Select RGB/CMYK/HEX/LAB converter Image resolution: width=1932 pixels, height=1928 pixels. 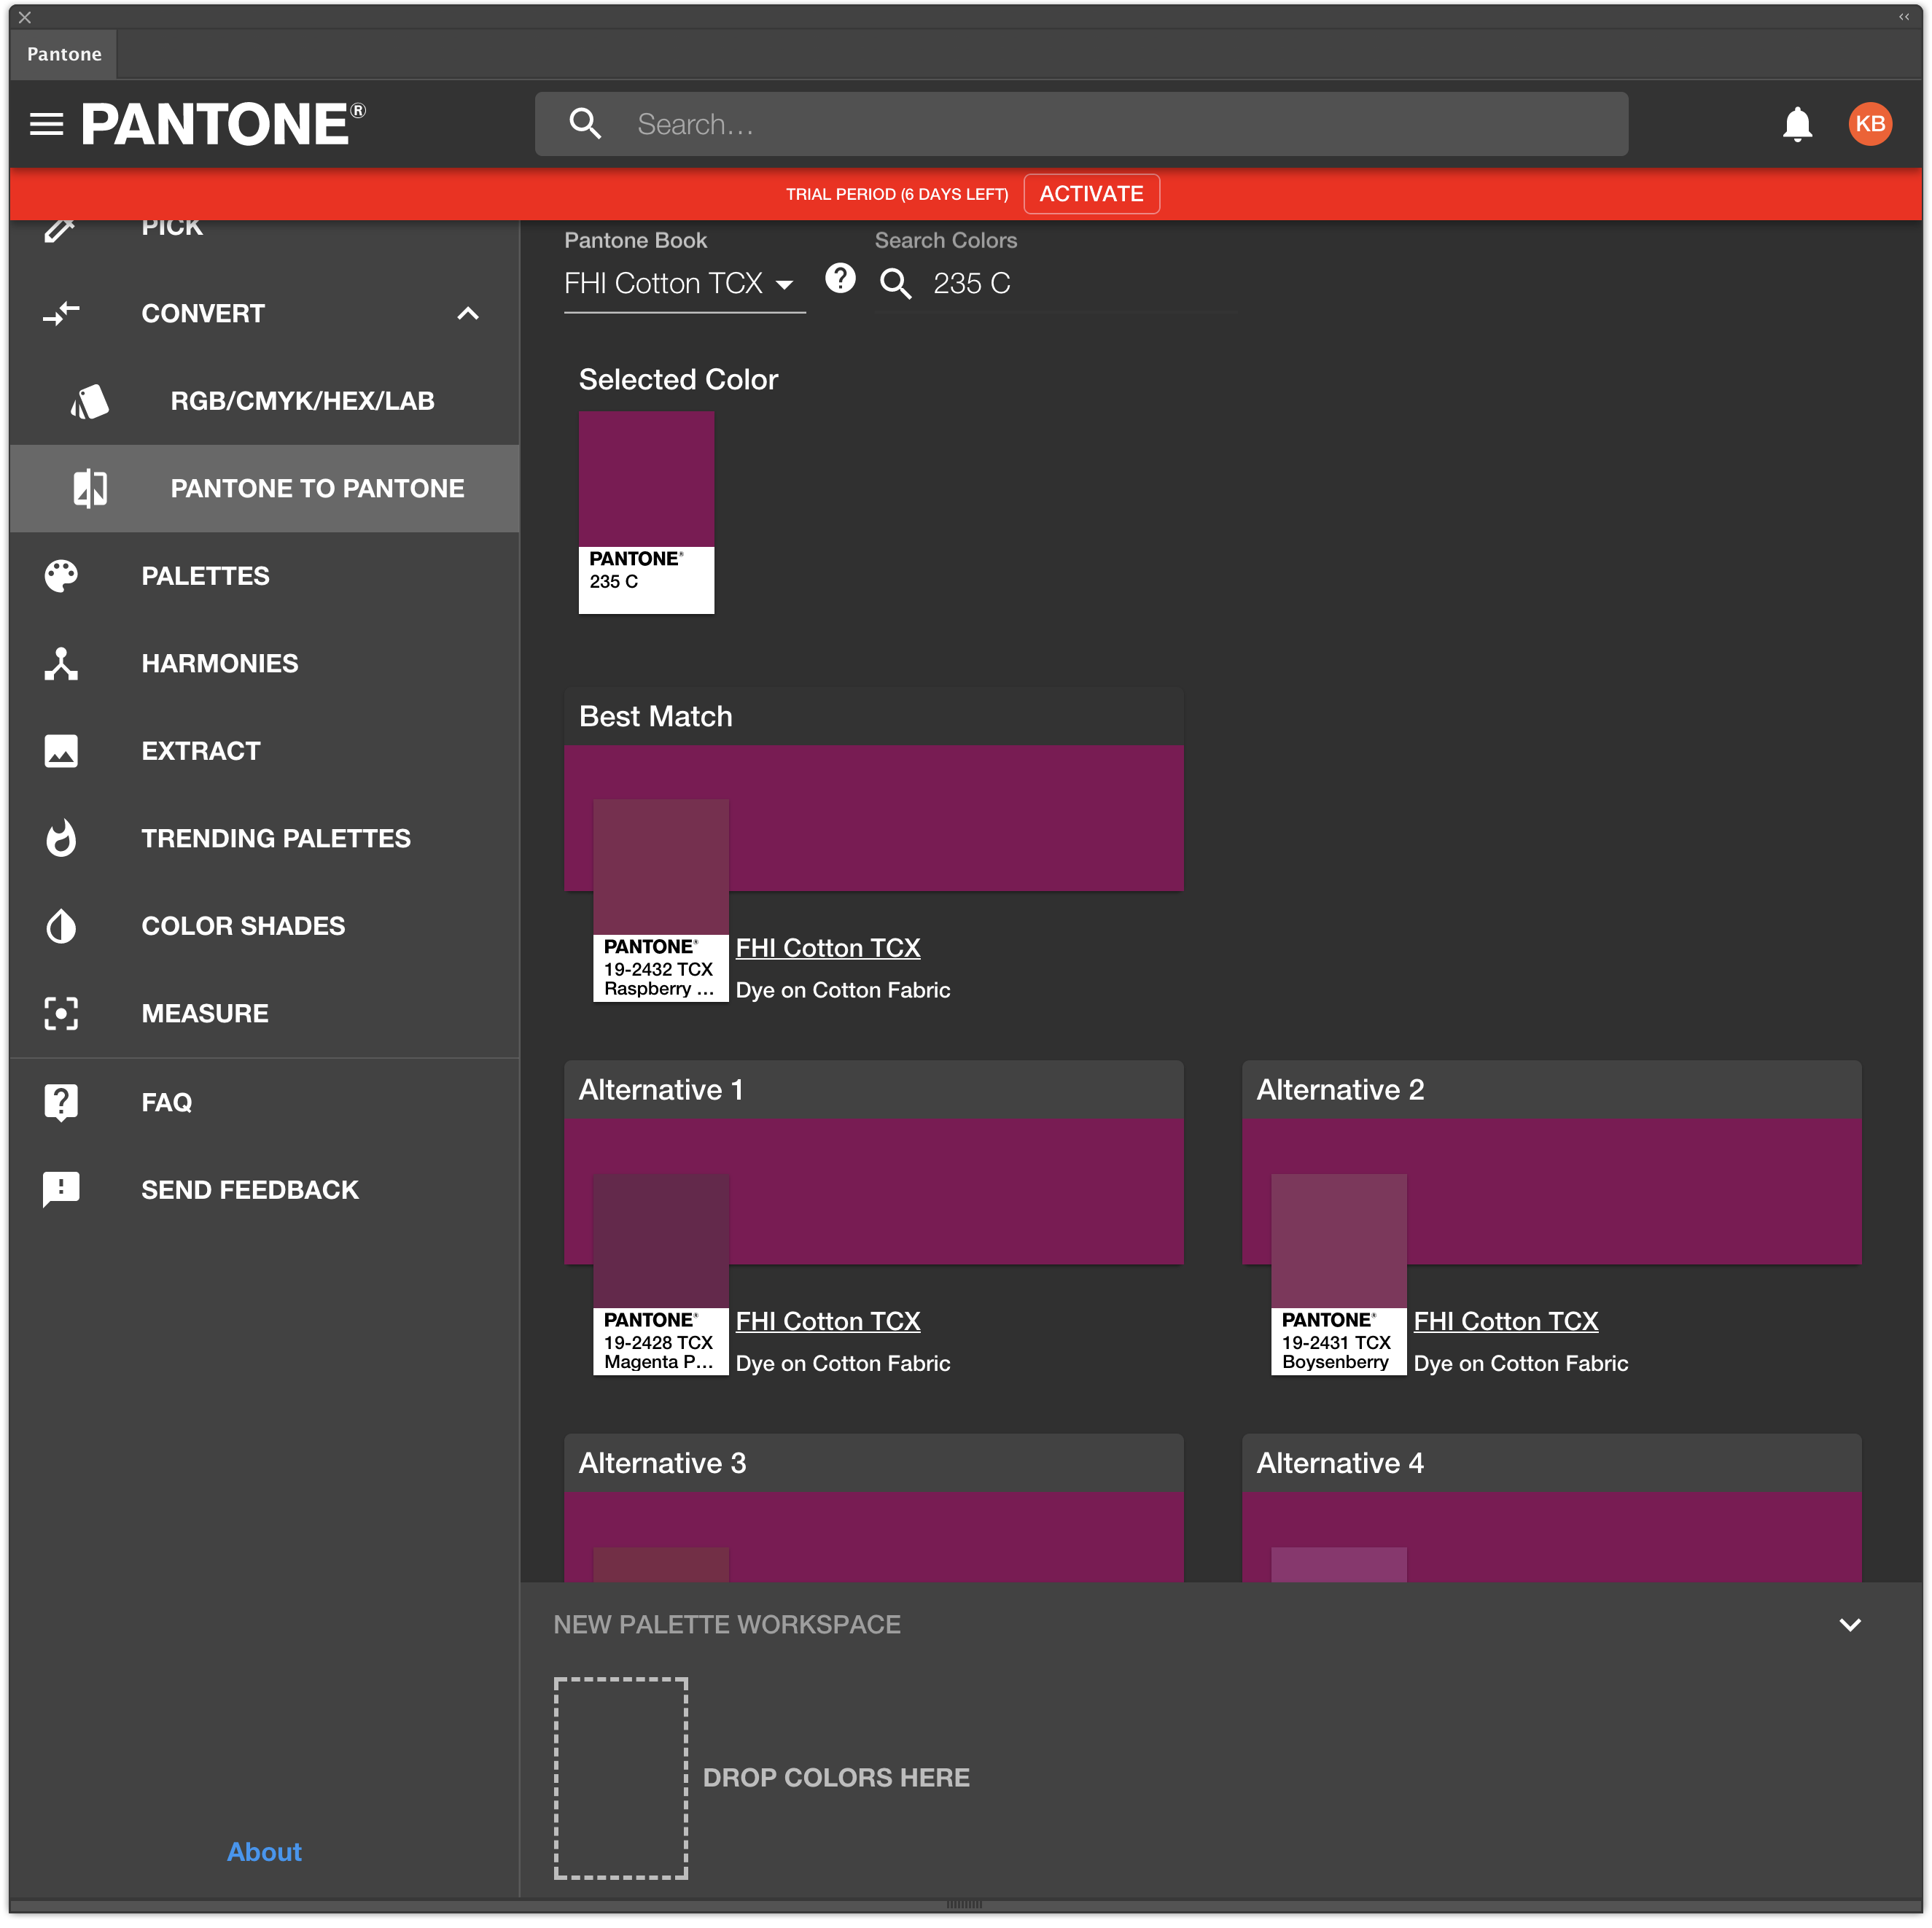(264, 401)
